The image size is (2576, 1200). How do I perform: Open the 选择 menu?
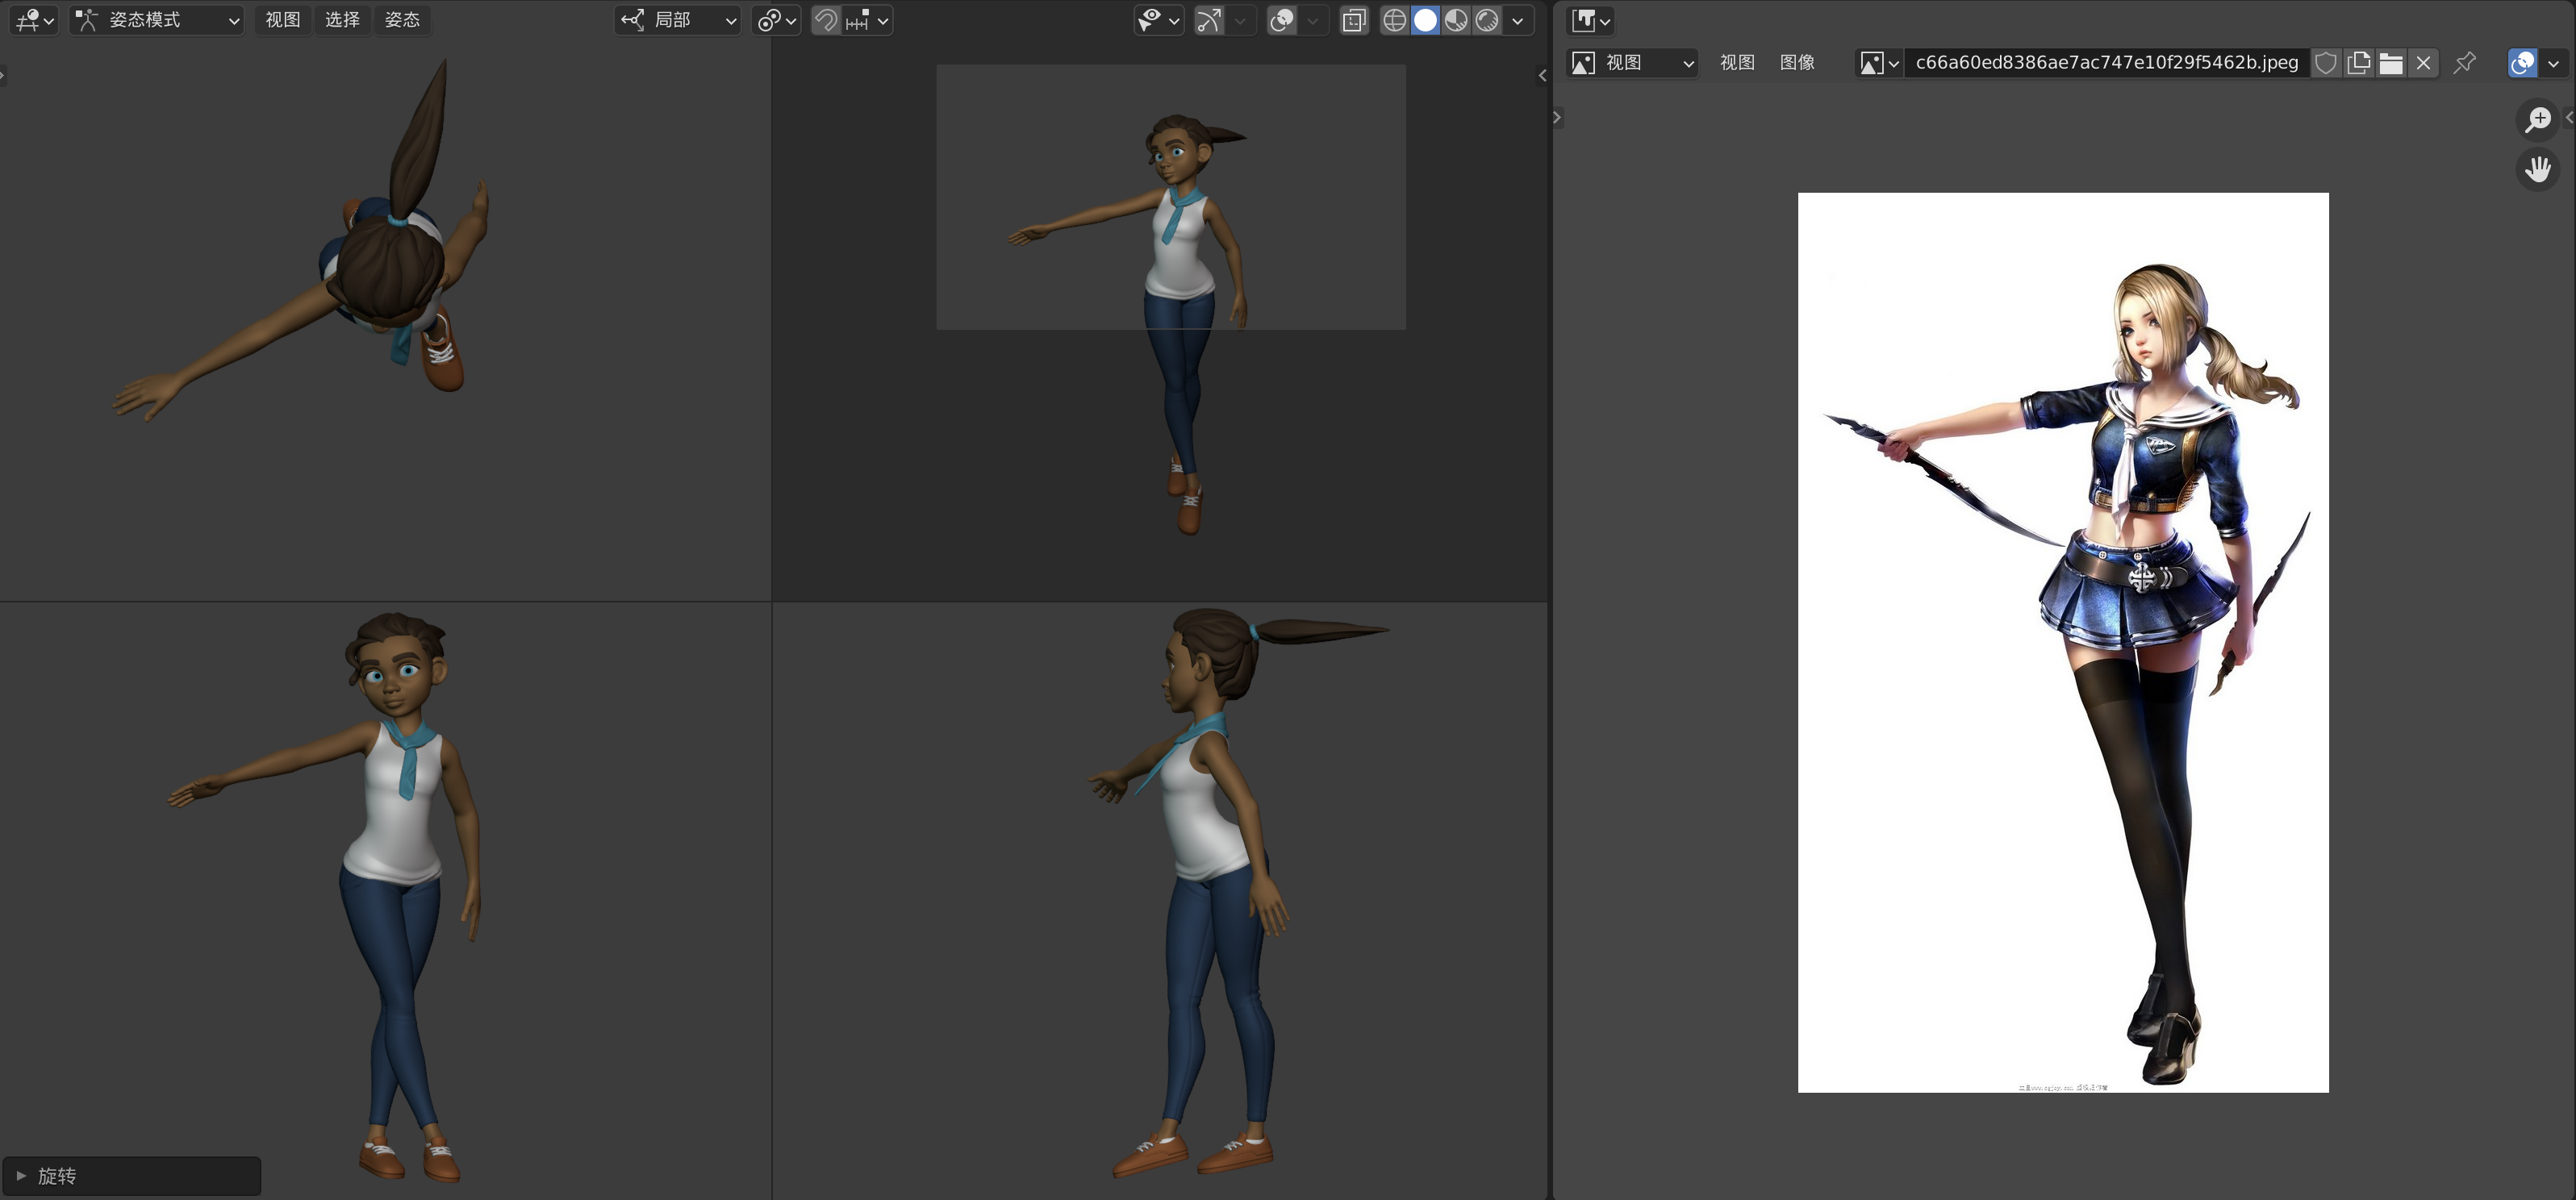tap(342, 20)
